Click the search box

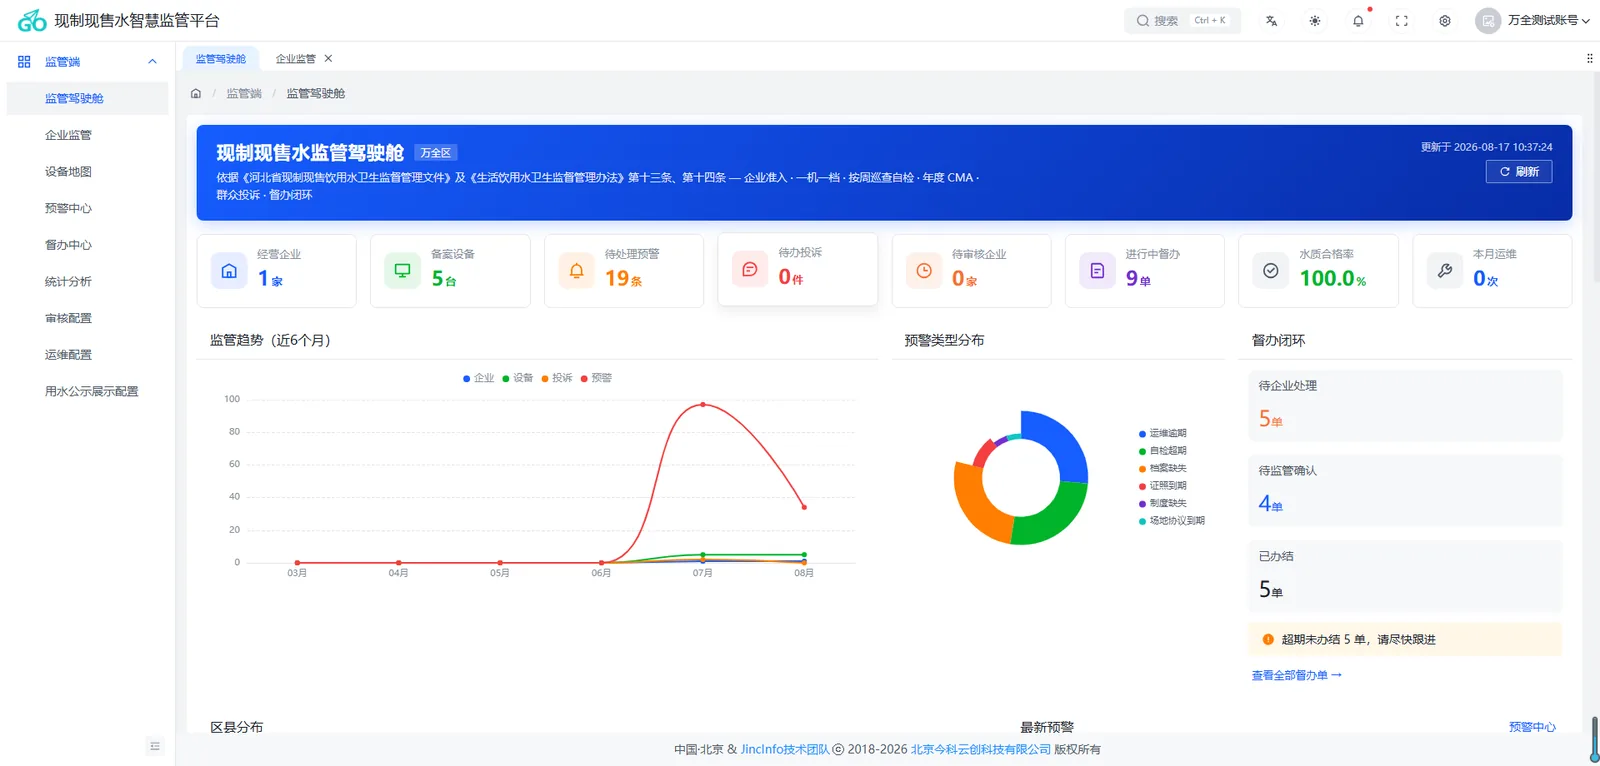click(1183, 20)
